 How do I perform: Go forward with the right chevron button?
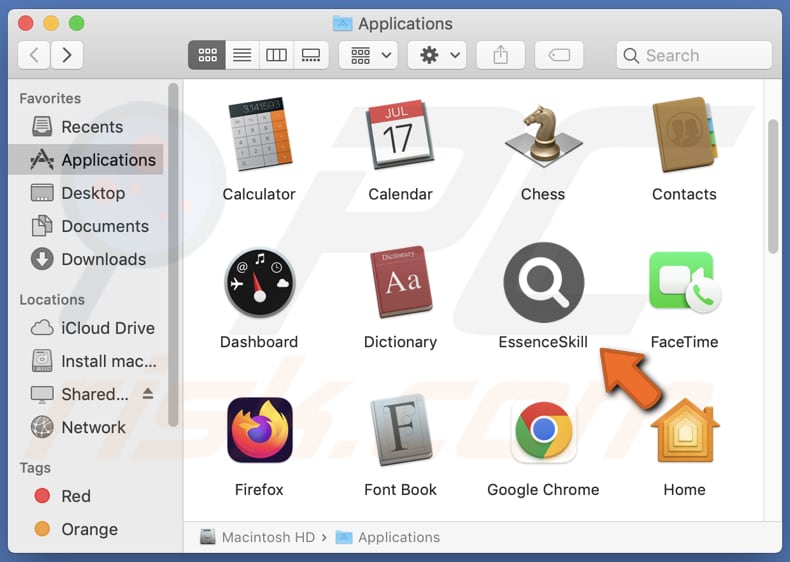[x=67, y=55]
